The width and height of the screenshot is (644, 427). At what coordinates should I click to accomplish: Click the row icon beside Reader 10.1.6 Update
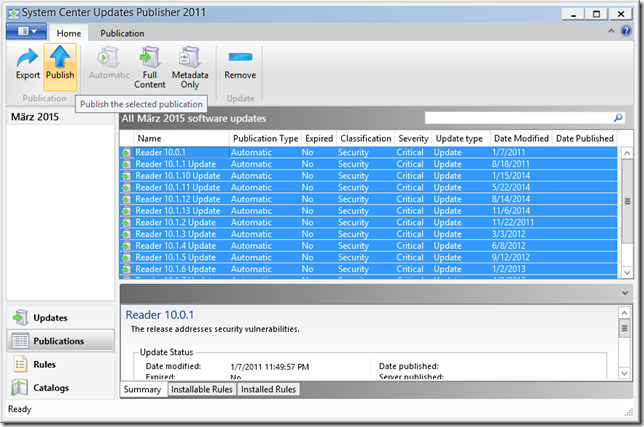coord(126,269)
